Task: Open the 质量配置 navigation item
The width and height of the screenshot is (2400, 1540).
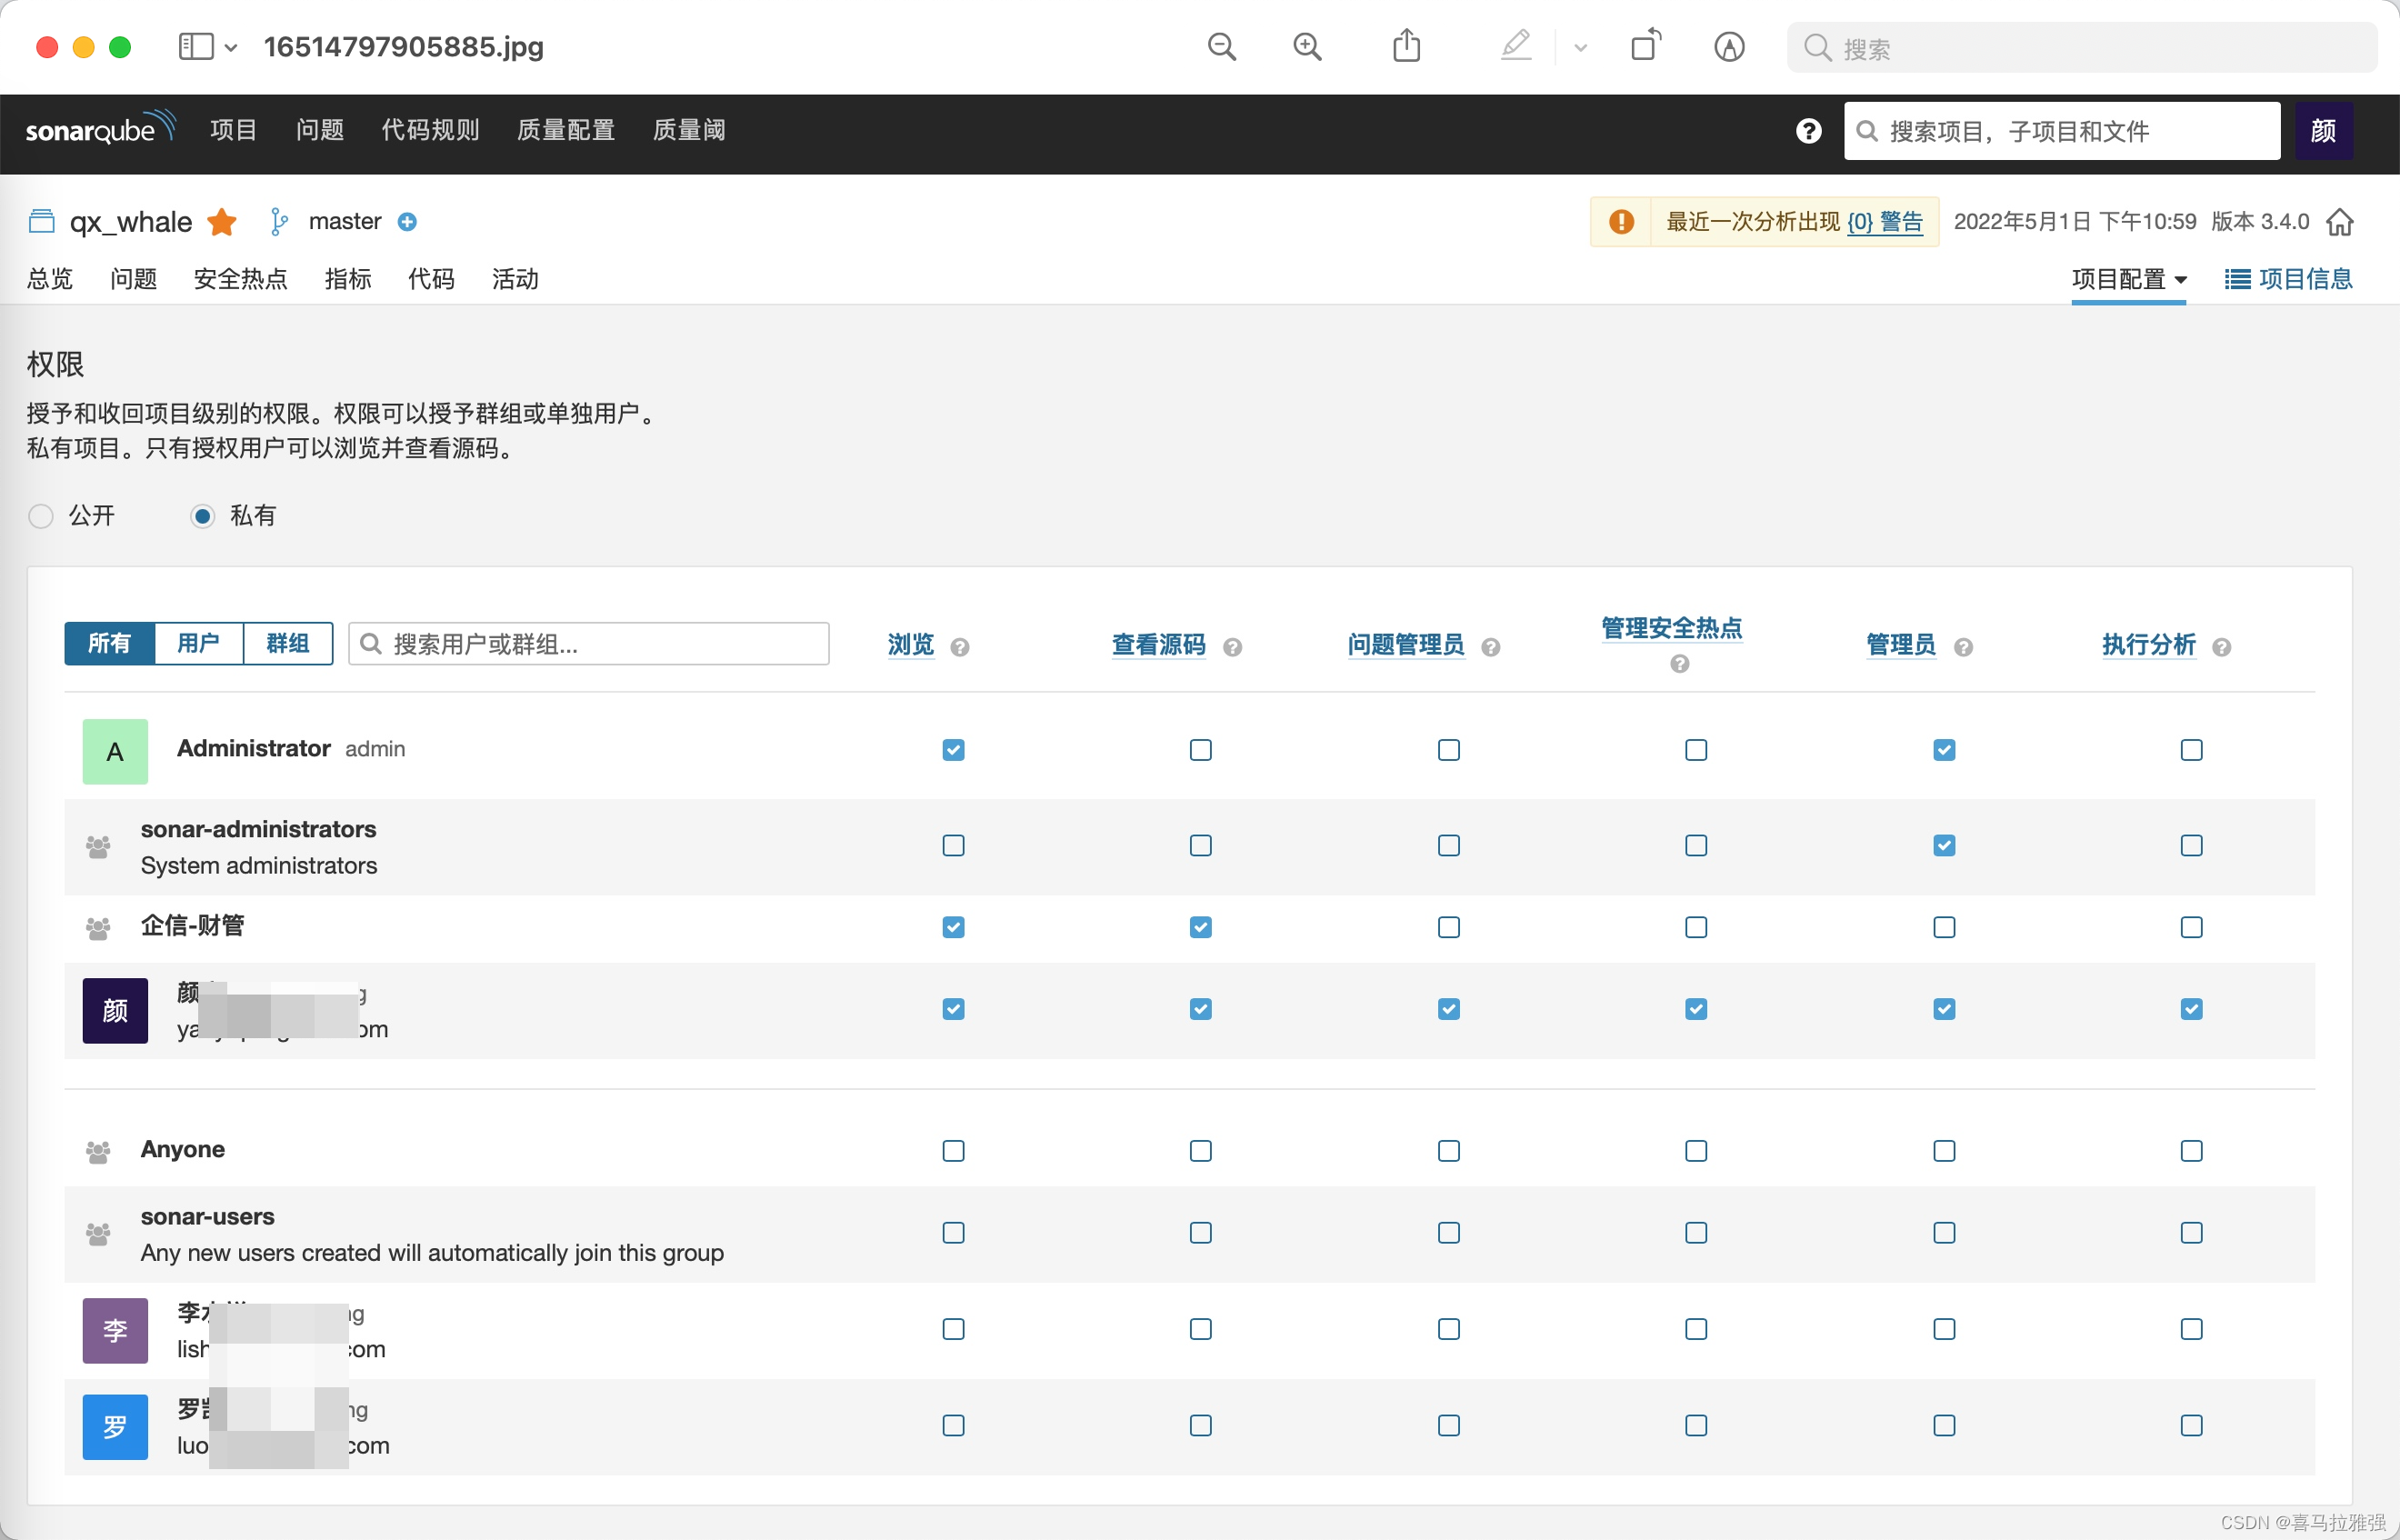Action: pos(565,130)
